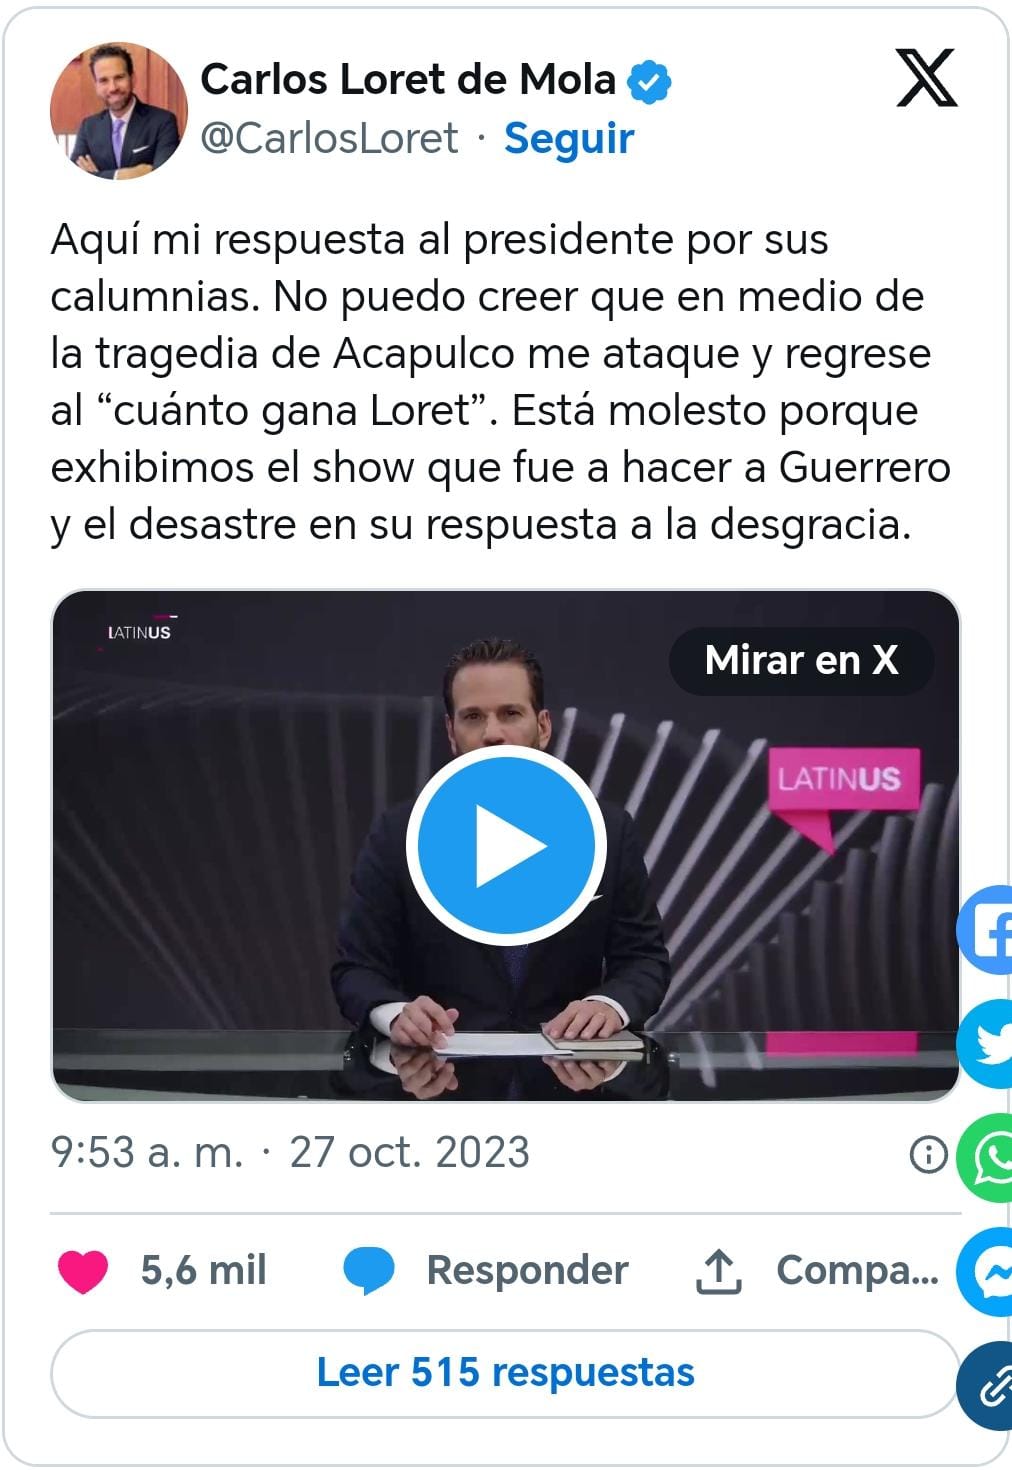Image resolution: width=1012 pixels, height=1470 pixels.
Task: Copy link with chain icon
Action: 985,1386
